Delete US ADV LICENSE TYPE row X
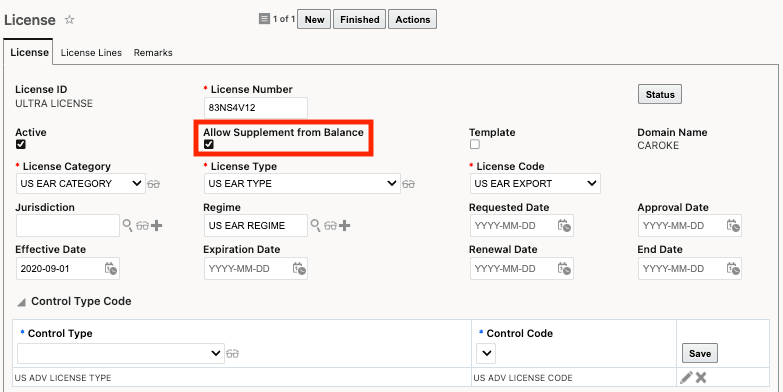This screenshot has height=392, width=783. tap(701, 378)
